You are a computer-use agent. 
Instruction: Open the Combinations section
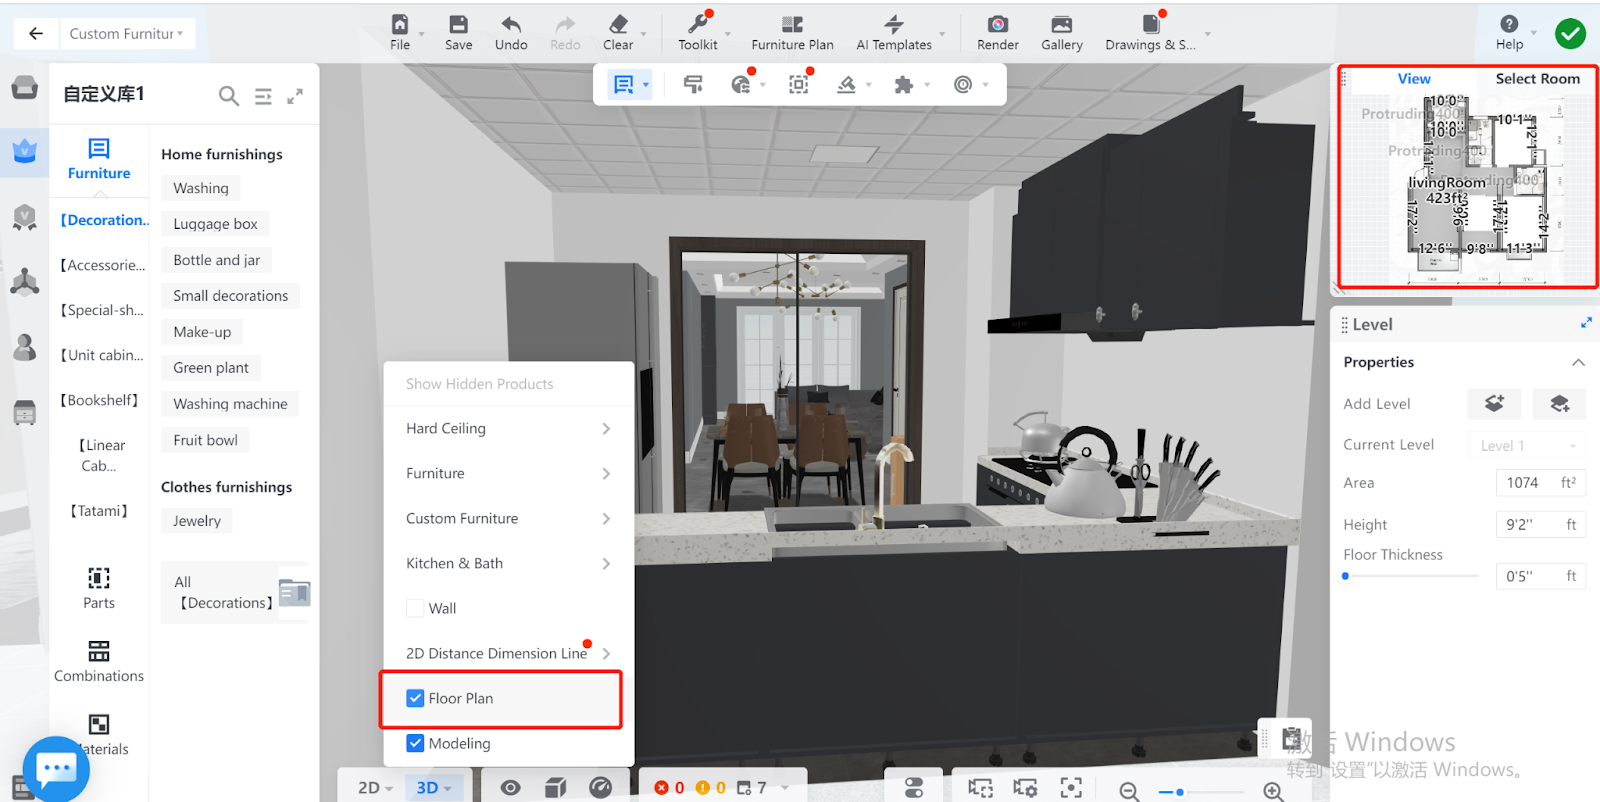click(x=99, y=661)
